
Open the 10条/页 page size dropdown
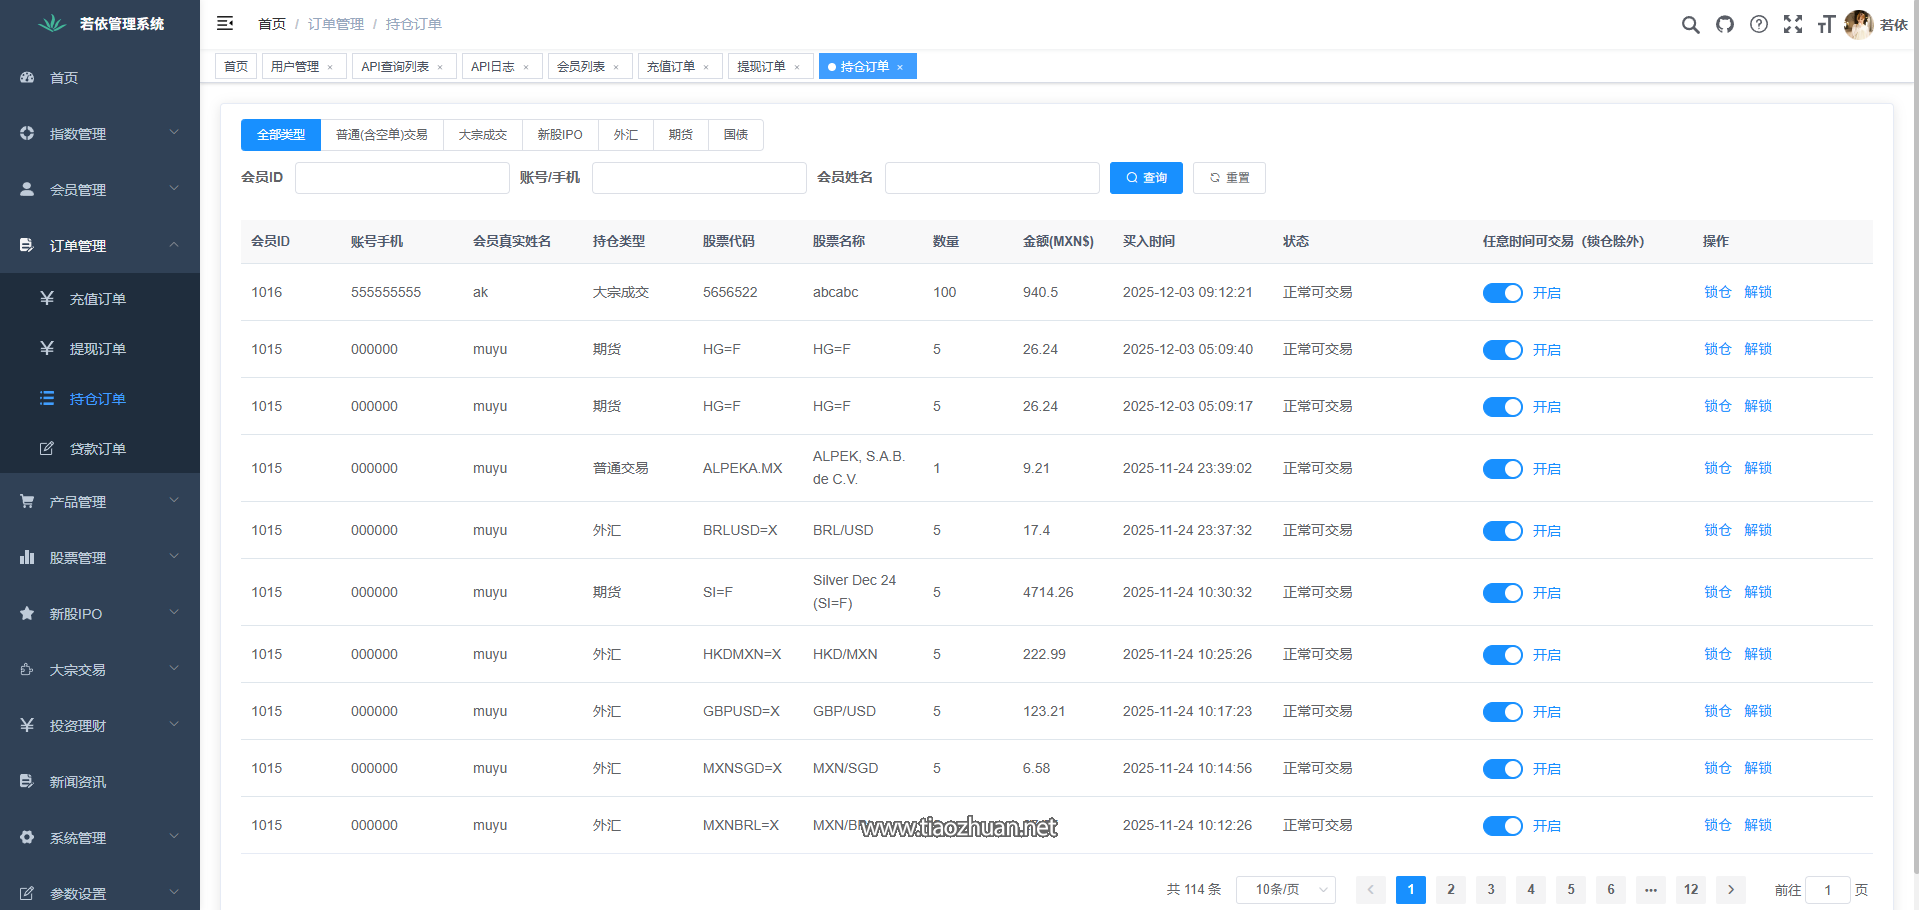pyautogui.click(x=1285, y=890)
